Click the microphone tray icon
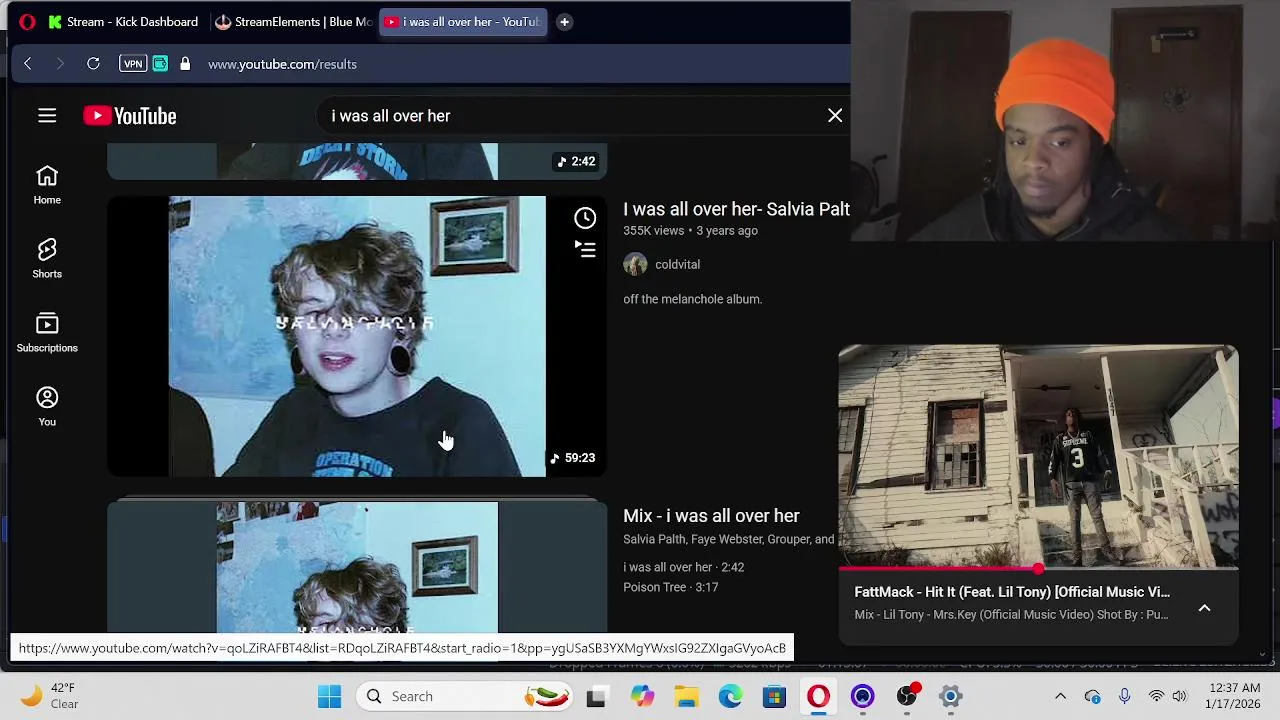The image size is (1280, 720). click(1124, 696)
